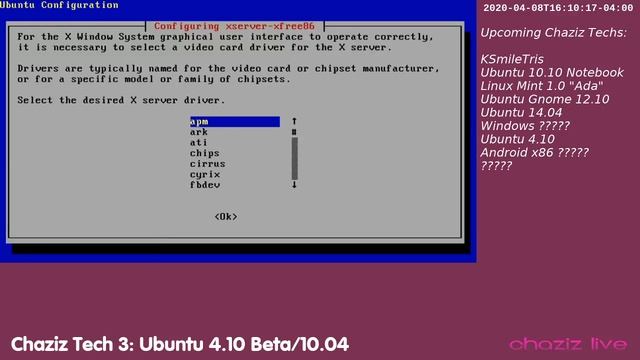Viewport: 640px width, 360px height.
Task: Click the scroll up arrow of driver list
Action: [294, 121]
